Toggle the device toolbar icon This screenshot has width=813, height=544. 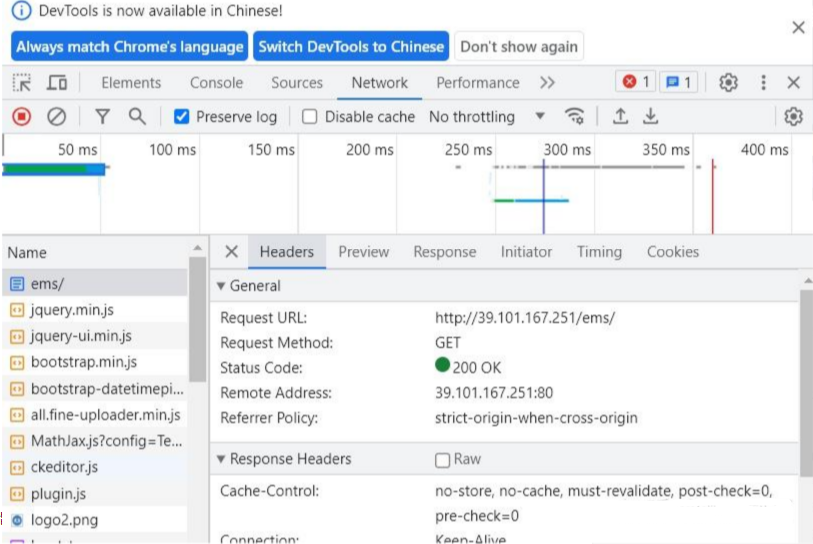[x=57, y=82]
